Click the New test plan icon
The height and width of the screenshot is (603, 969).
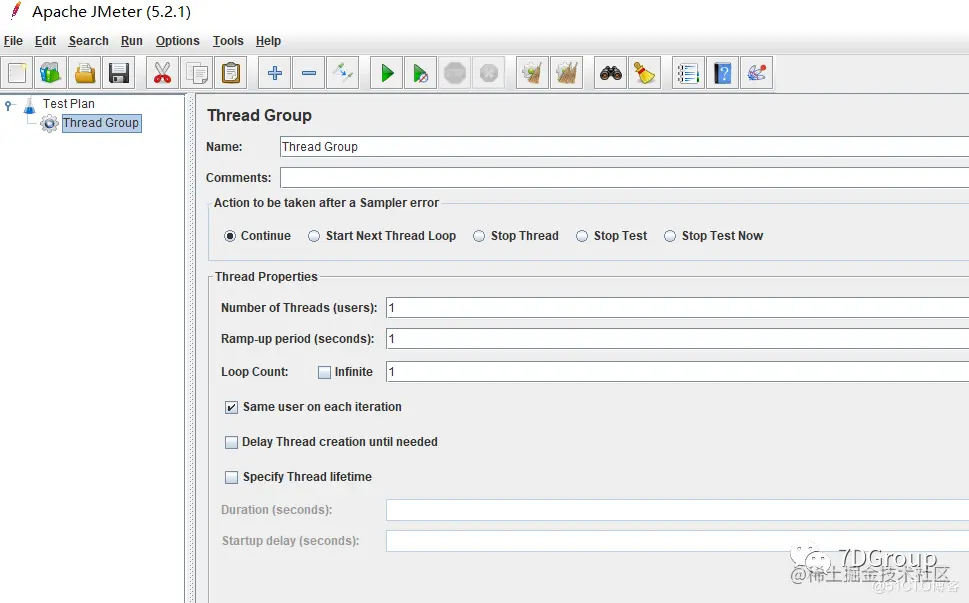(x=17, y=73)
